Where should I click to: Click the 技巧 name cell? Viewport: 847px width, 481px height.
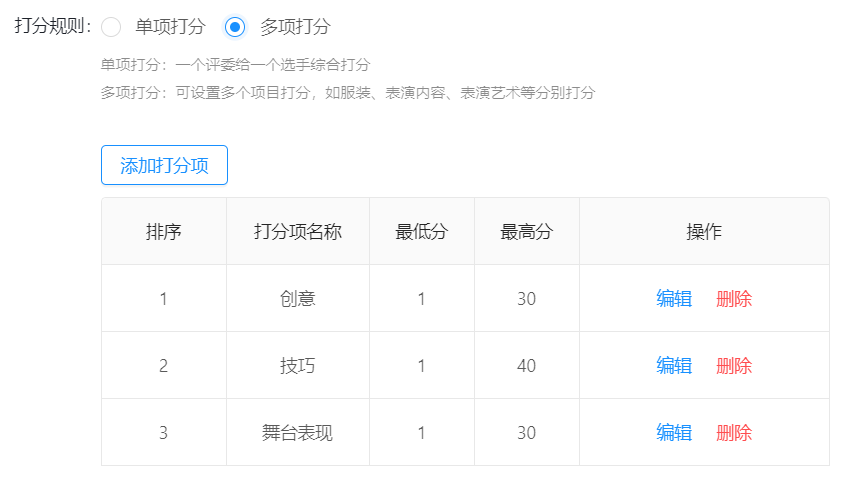[x=298, y=366]
